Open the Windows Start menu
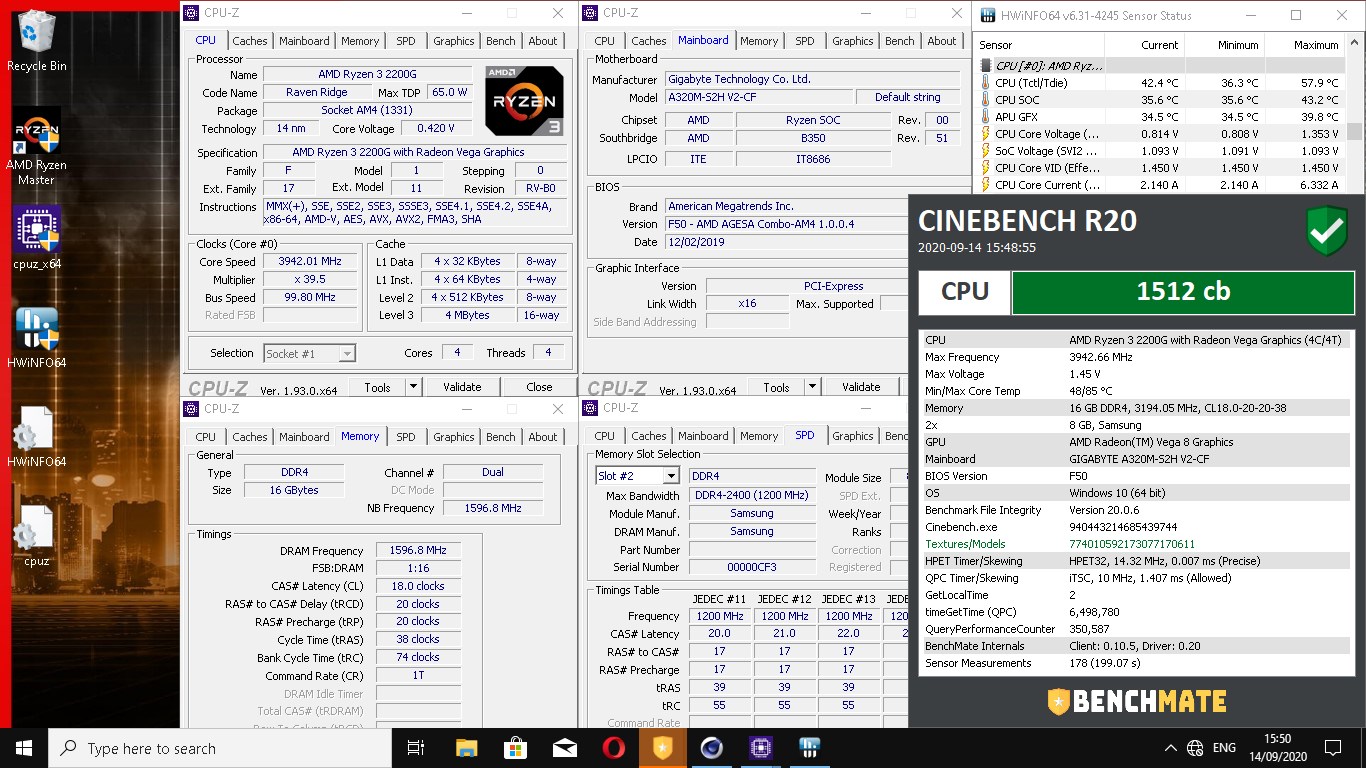 pos(24,748)
